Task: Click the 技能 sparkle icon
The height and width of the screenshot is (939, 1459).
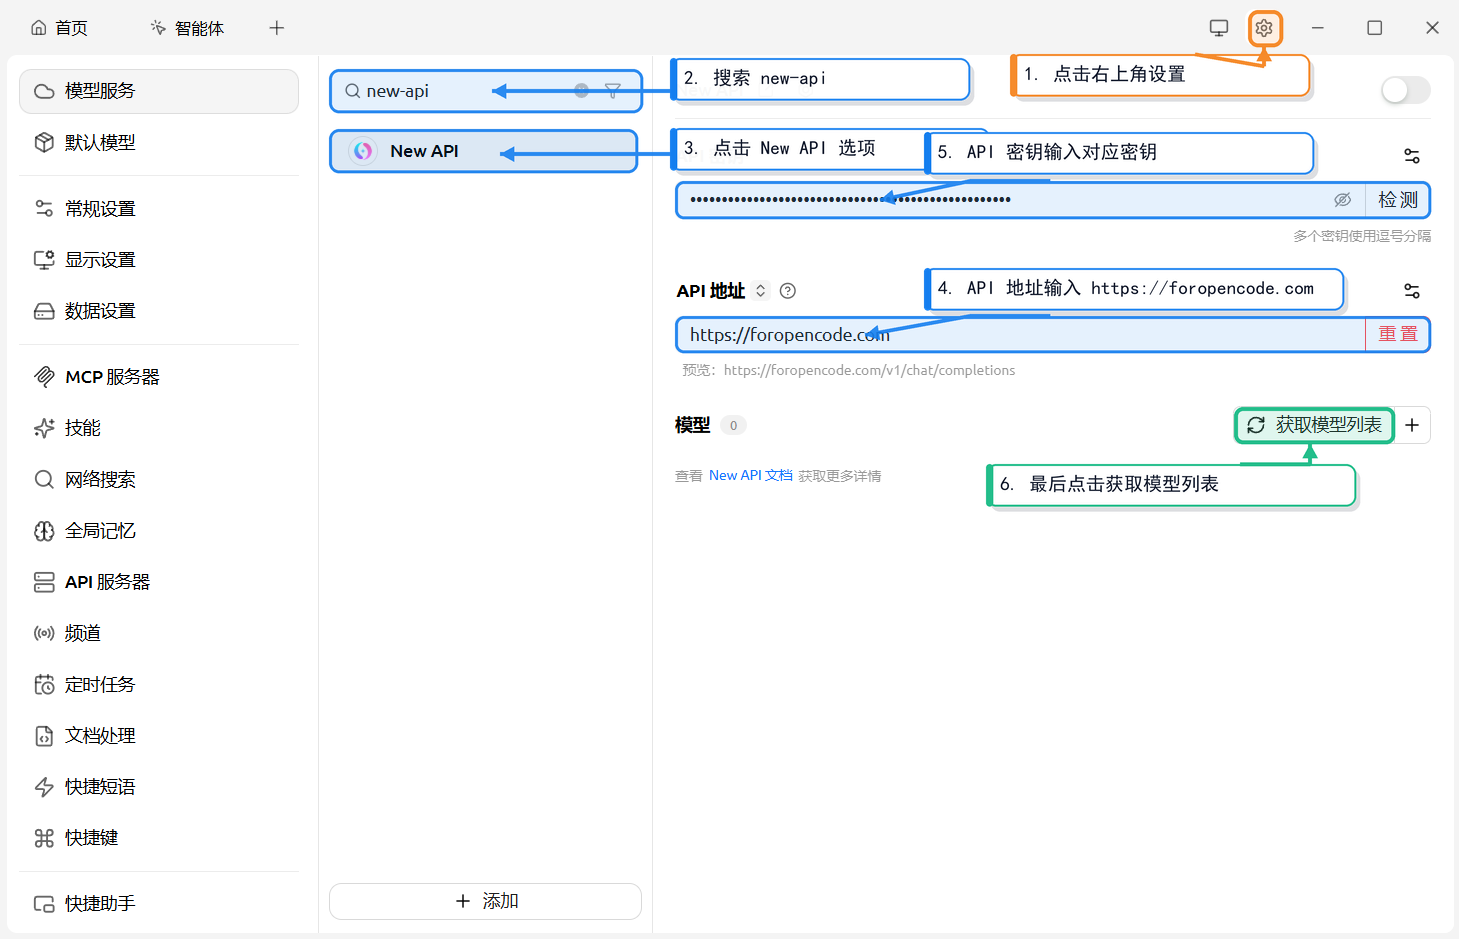Action: click(44, 428)
